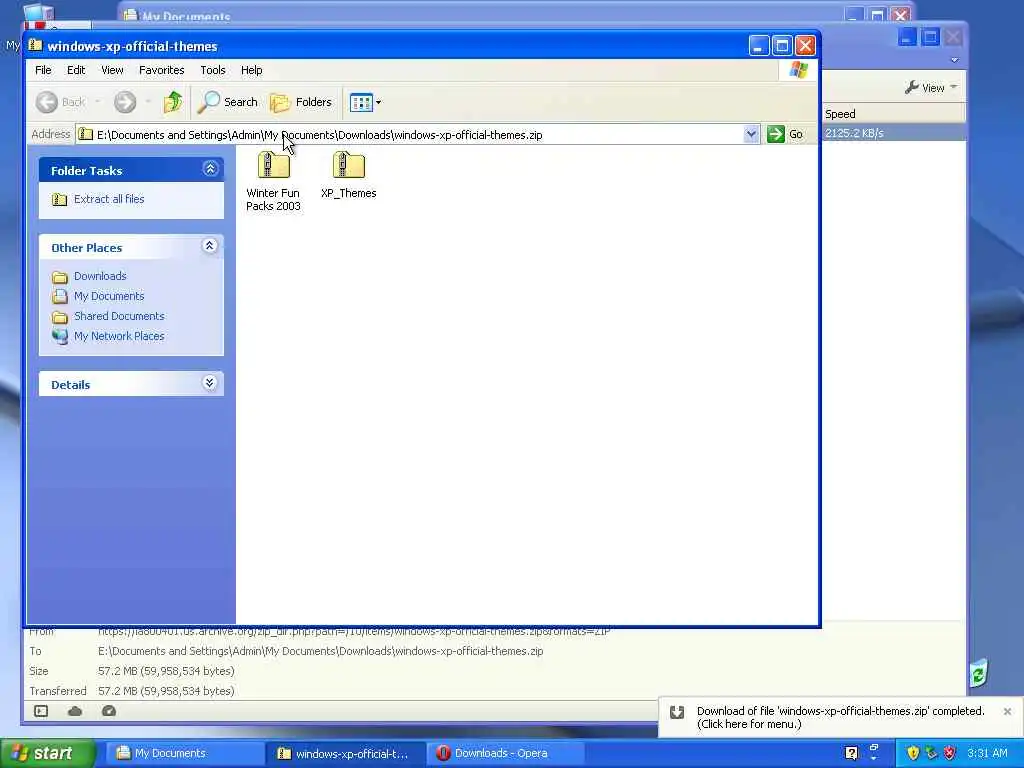Open the Recycle Bin on desktop

979,672
